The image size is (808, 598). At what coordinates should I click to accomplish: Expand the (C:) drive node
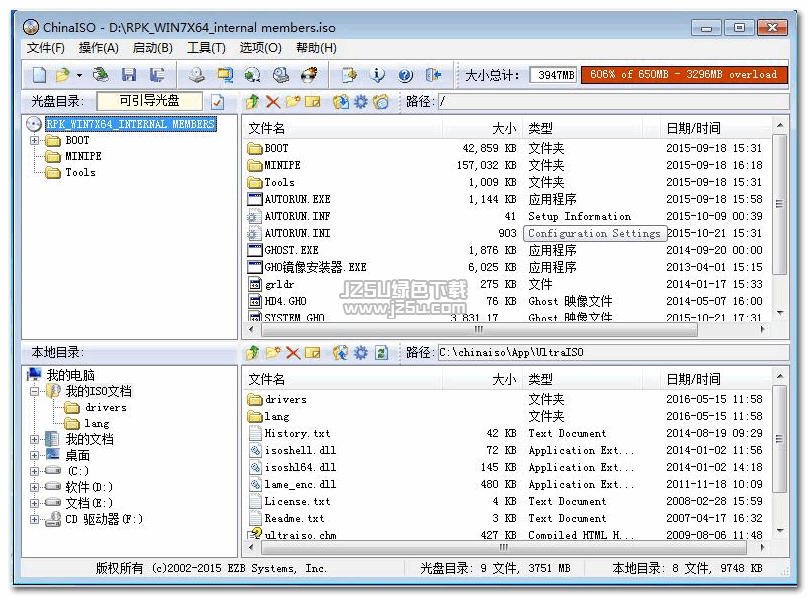tap(34, 471)
